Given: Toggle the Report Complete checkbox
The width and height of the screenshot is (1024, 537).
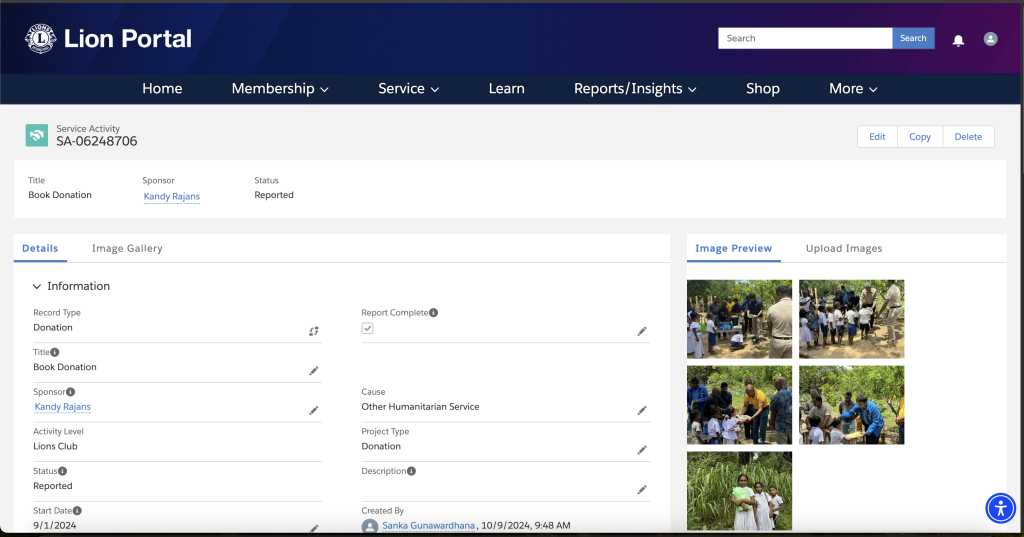Looking at the screenshot, I should 368,328.
